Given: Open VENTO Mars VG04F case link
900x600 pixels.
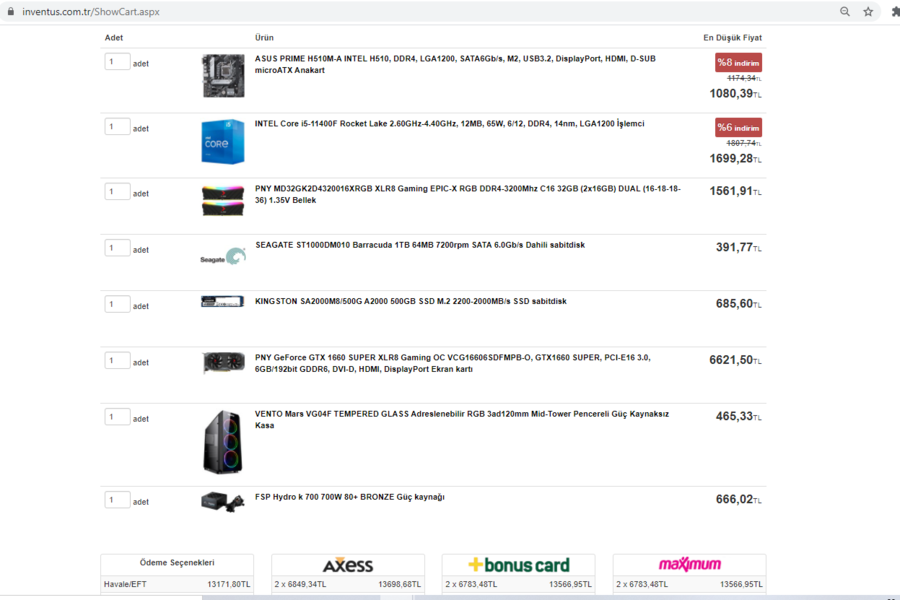Looking at the screenshot, I should tap(462, 419).
